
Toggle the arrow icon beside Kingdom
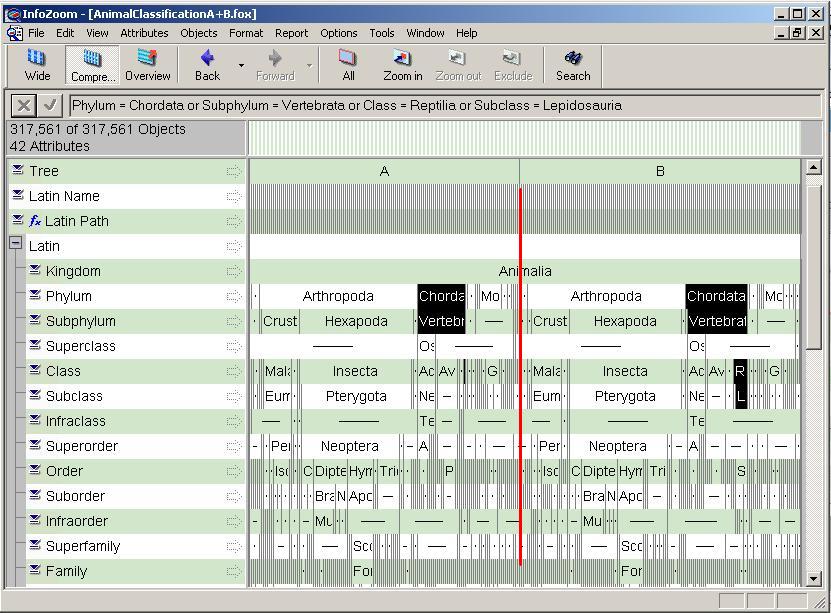(234, 271)
